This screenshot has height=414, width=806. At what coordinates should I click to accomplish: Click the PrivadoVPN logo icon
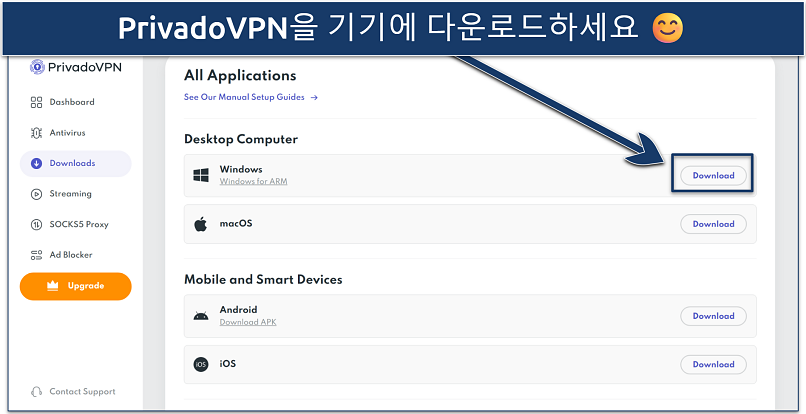[x=37, y=67]
